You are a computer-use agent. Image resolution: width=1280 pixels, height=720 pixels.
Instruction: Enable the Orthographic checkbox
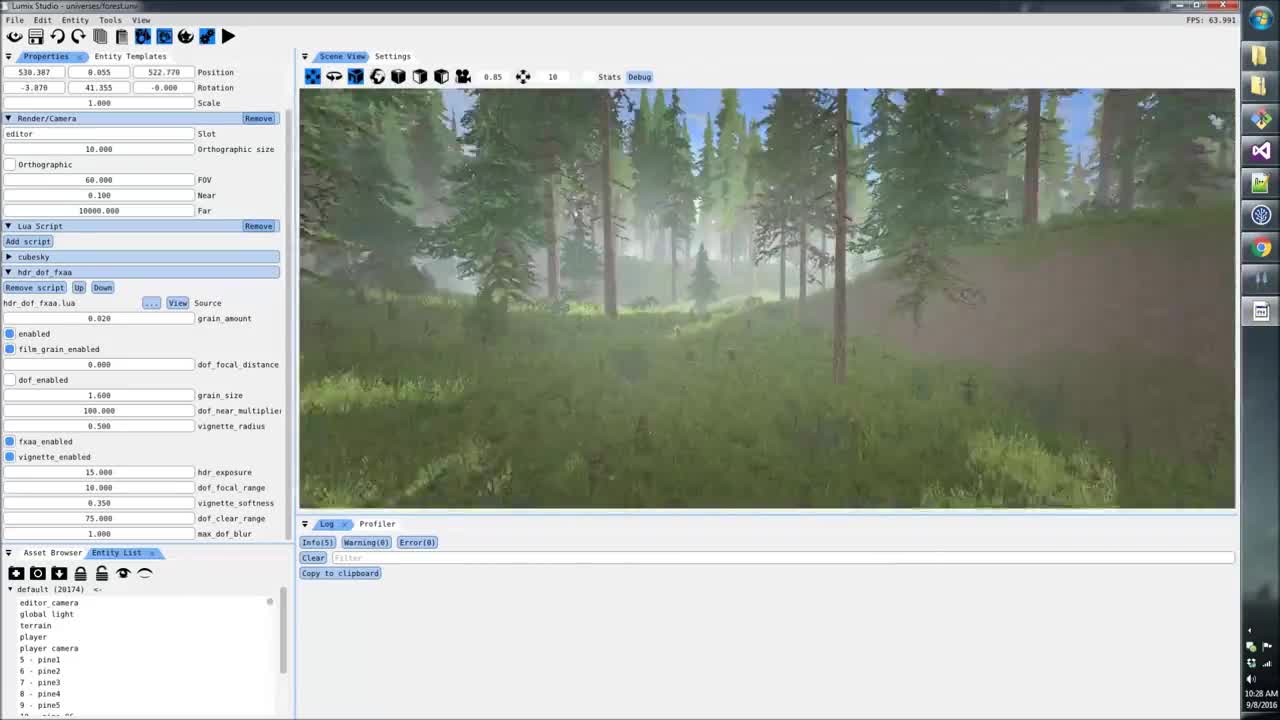[10, 165]
